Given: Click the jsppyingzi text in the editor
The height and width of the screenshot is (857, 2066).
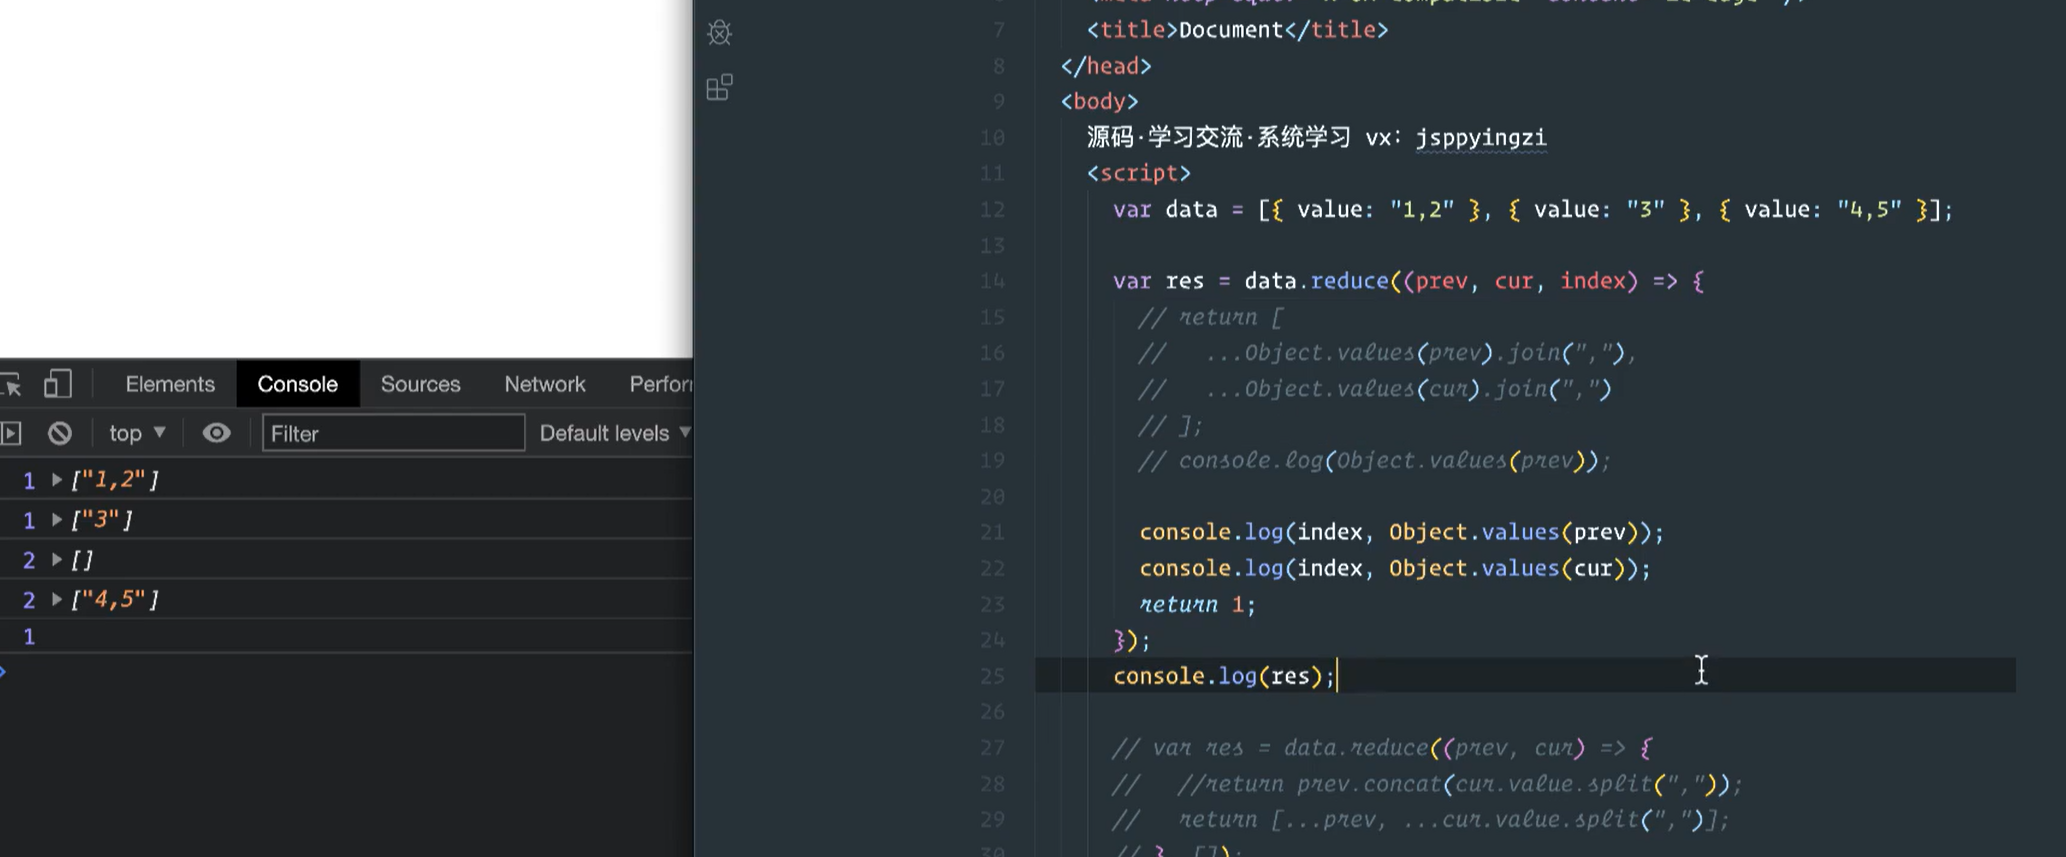Looking at the screenshot, I should pyautogui.click(x=1481, y=138).
